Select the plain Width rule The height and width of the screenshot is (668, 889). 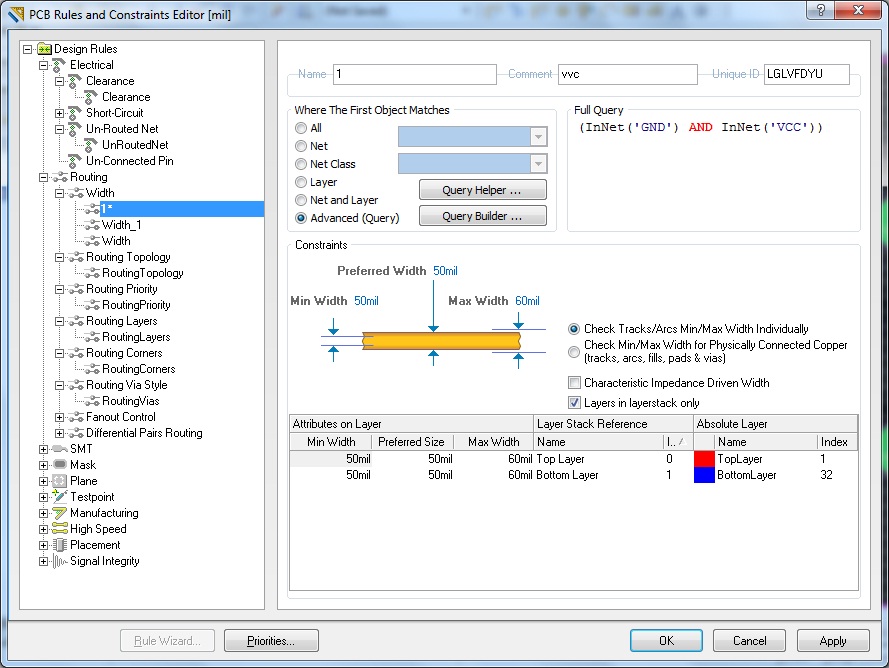116,241
